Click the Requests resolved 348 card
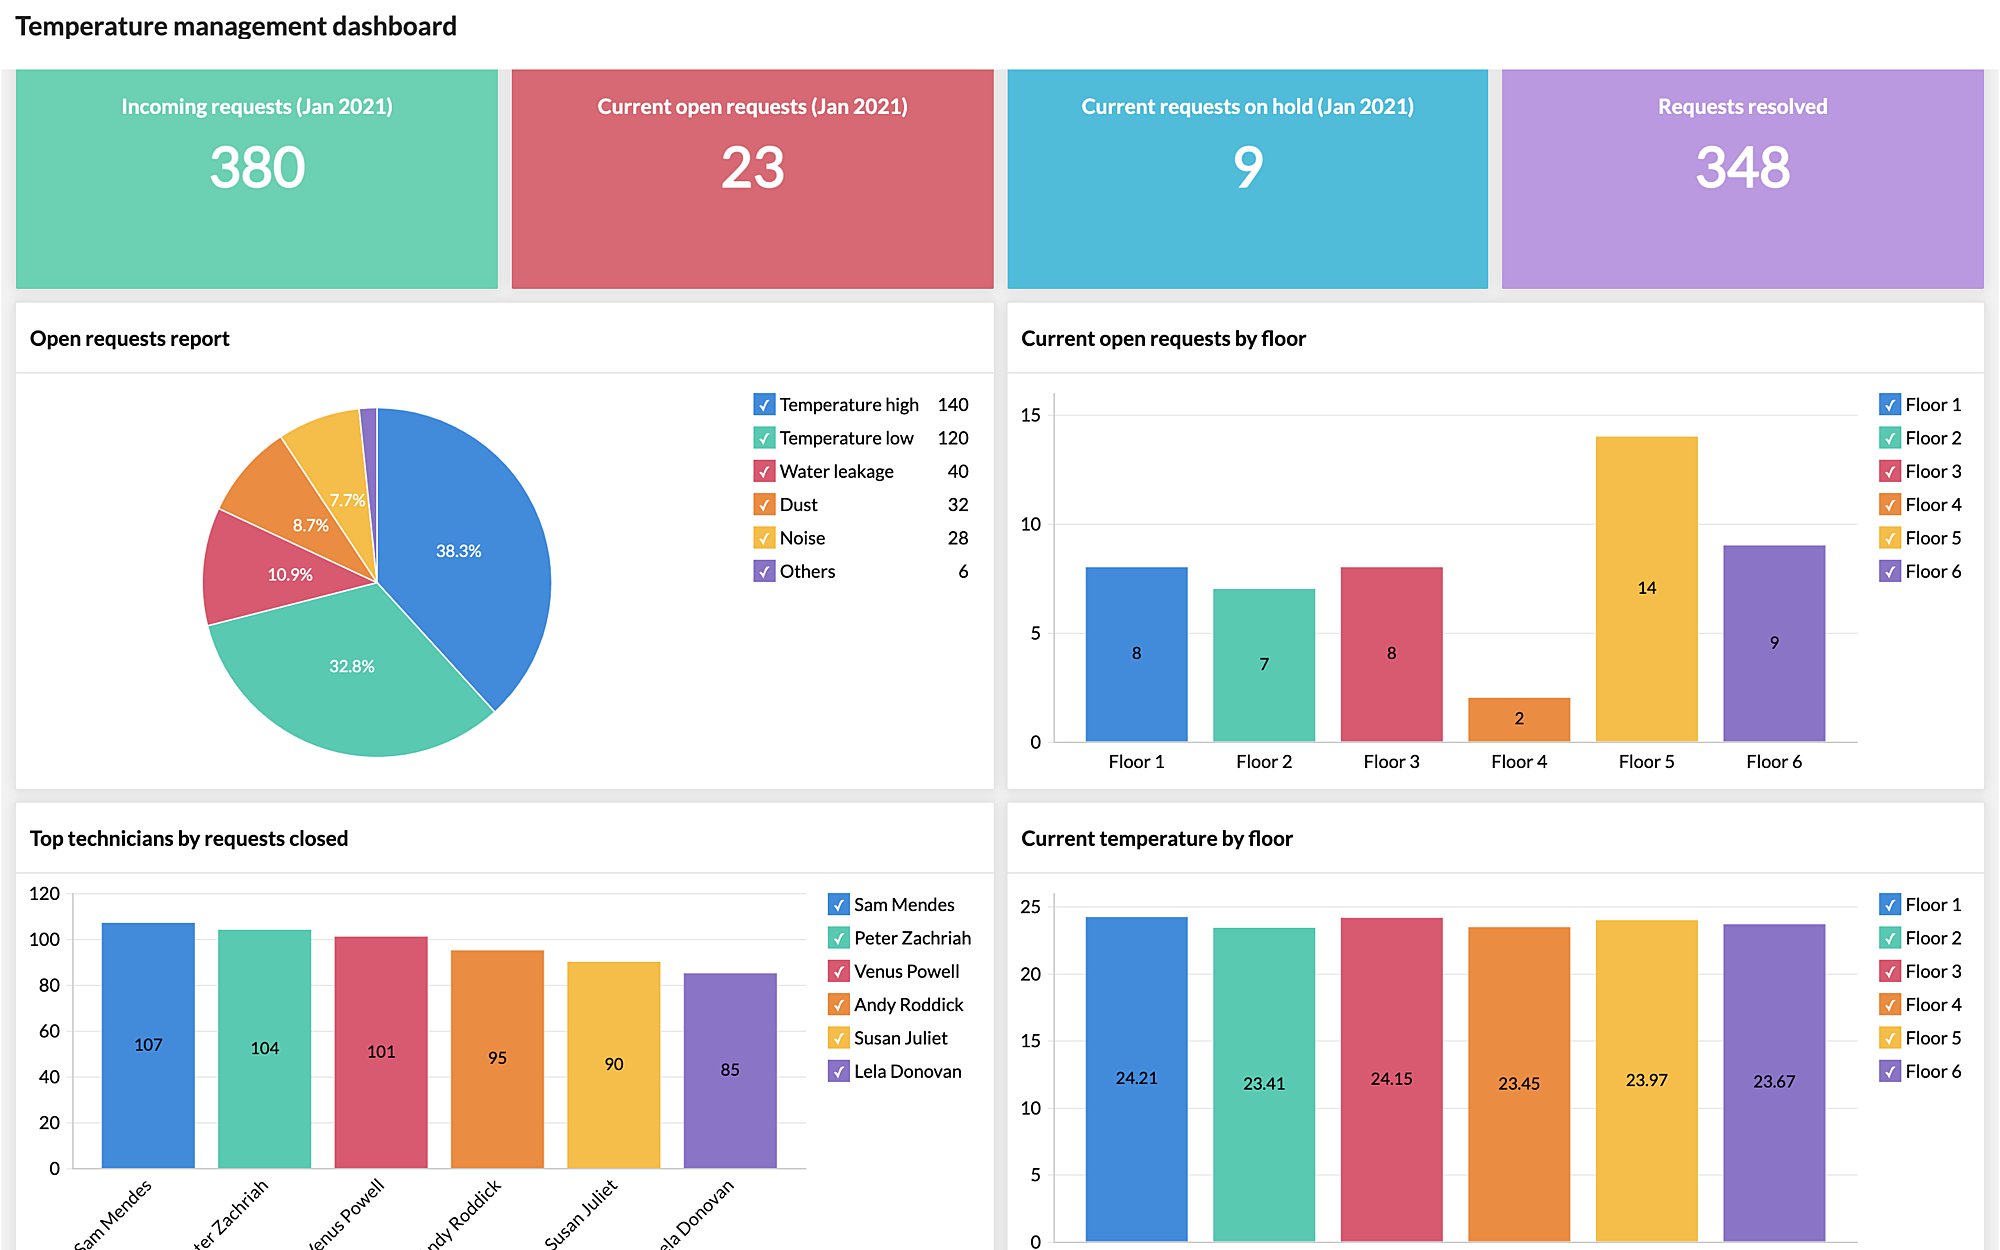 [1742, 178]
